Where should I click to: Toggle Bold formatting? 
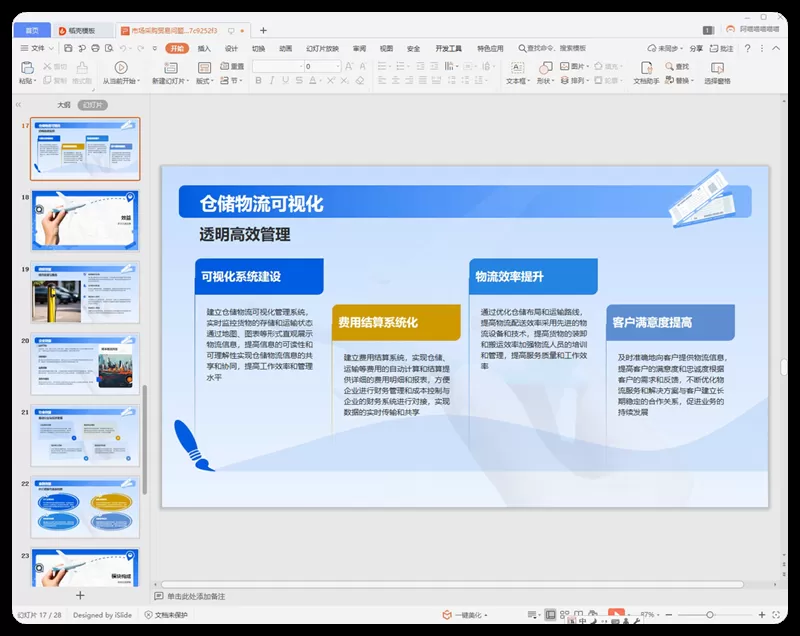(x=258, y=81)
